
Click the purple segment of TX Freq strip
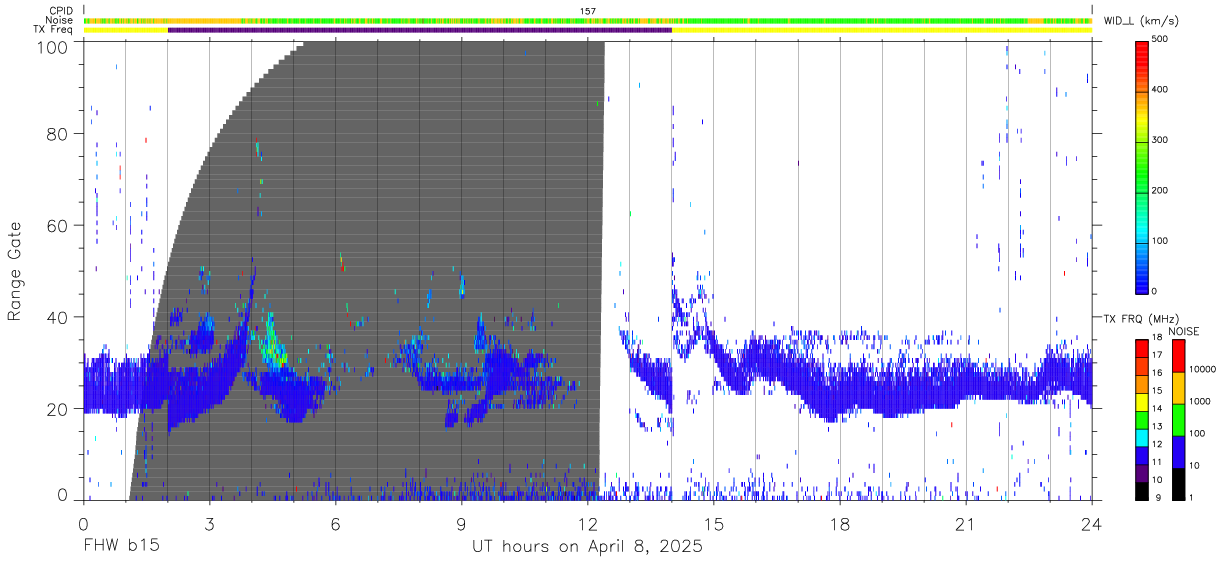(x=419, y=30)
